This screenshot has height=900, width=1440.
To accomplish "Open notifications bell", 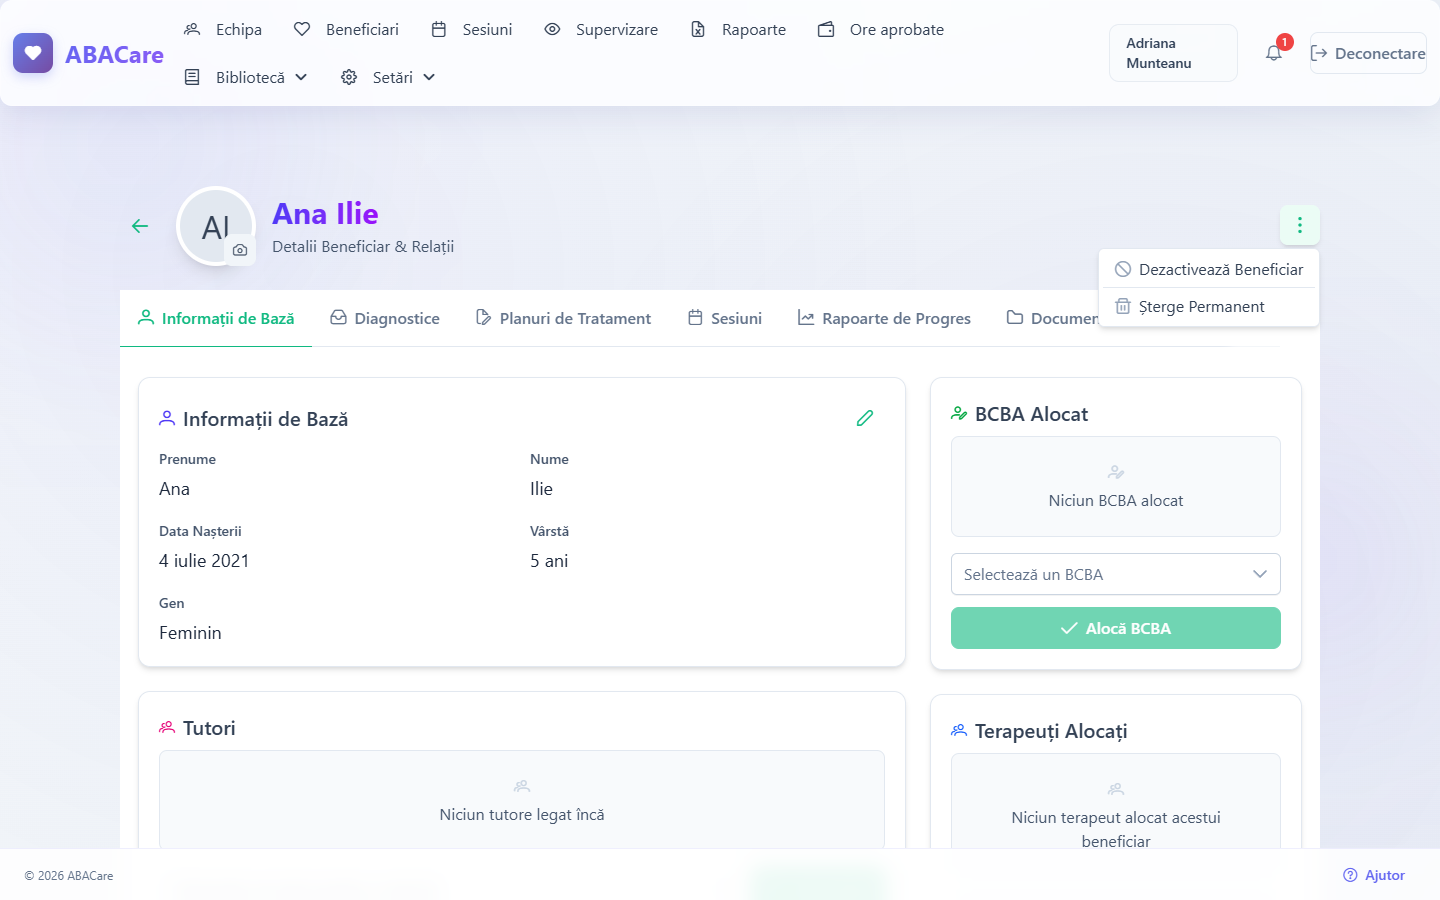I will [x=1273, y=53].
